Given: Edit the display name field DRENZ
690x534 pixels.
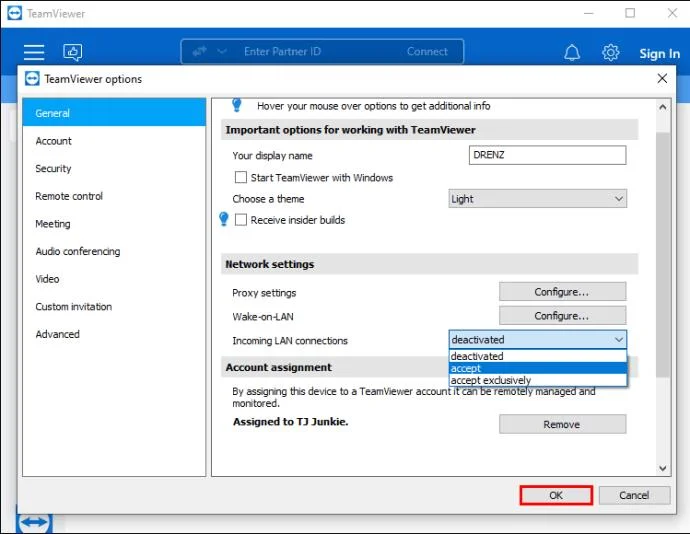Looking at the screenshot, I should point(547,155).
